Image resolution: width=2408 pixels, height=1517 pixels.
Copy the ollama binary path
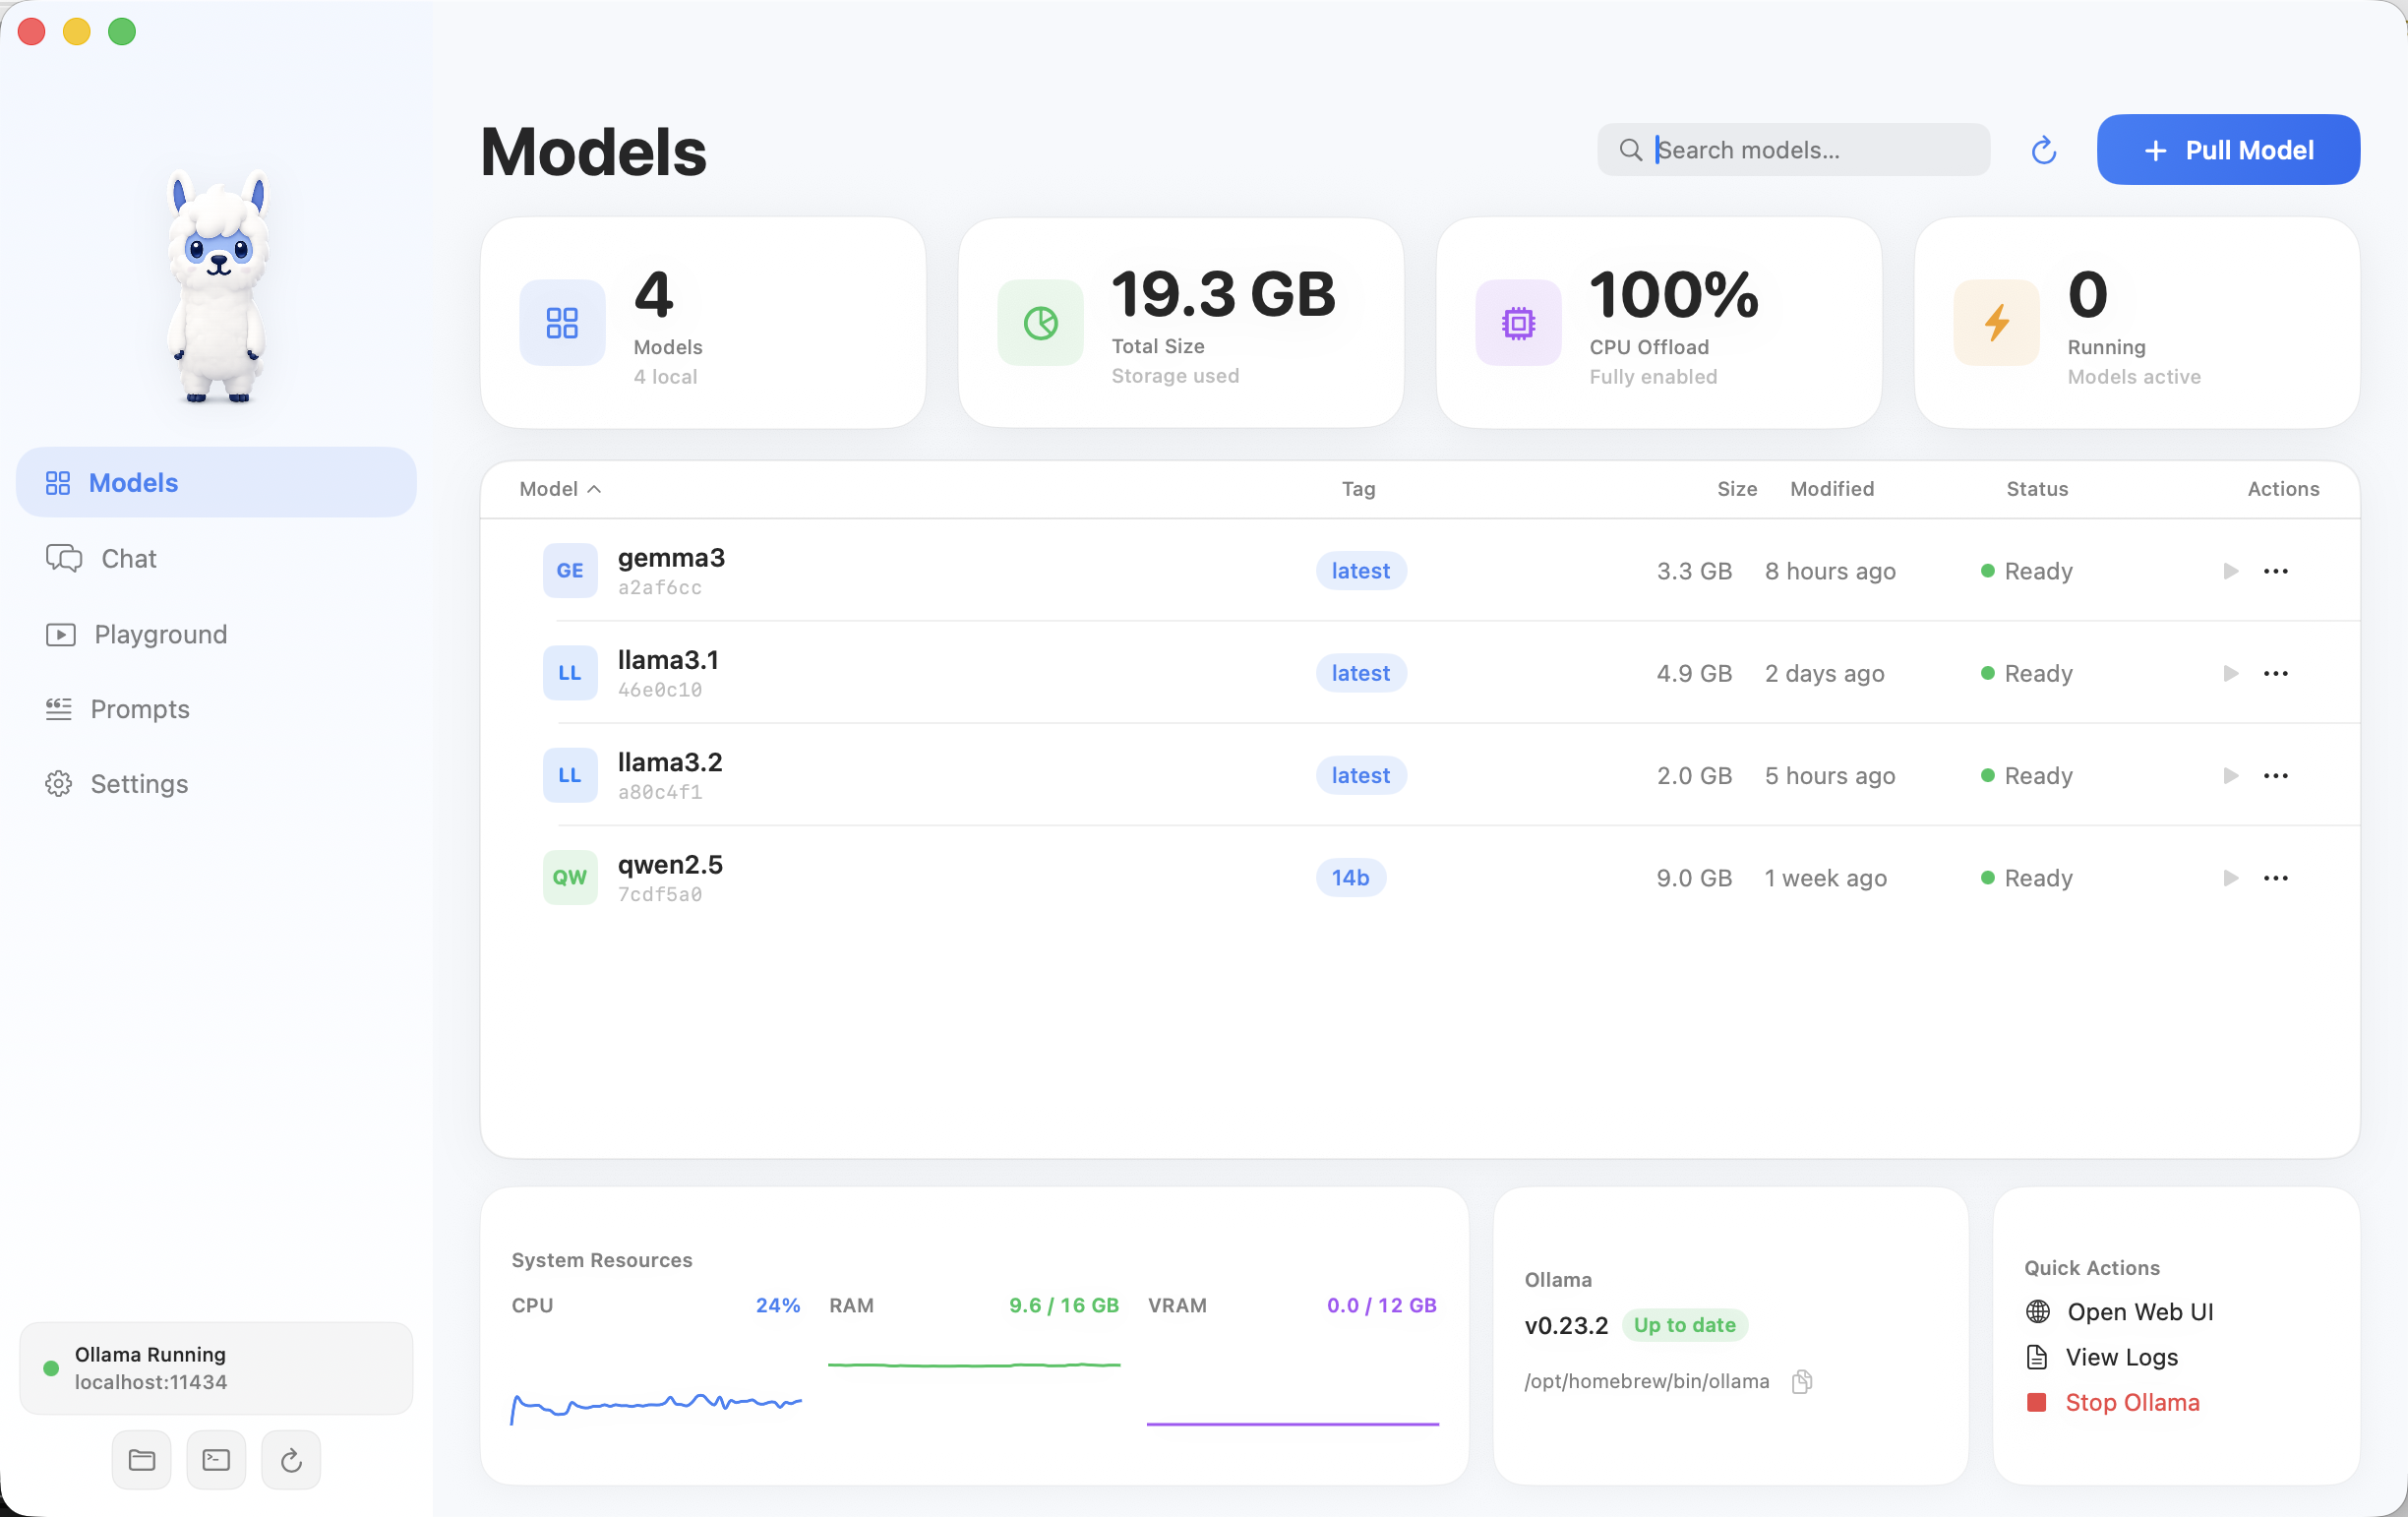1802,1381
